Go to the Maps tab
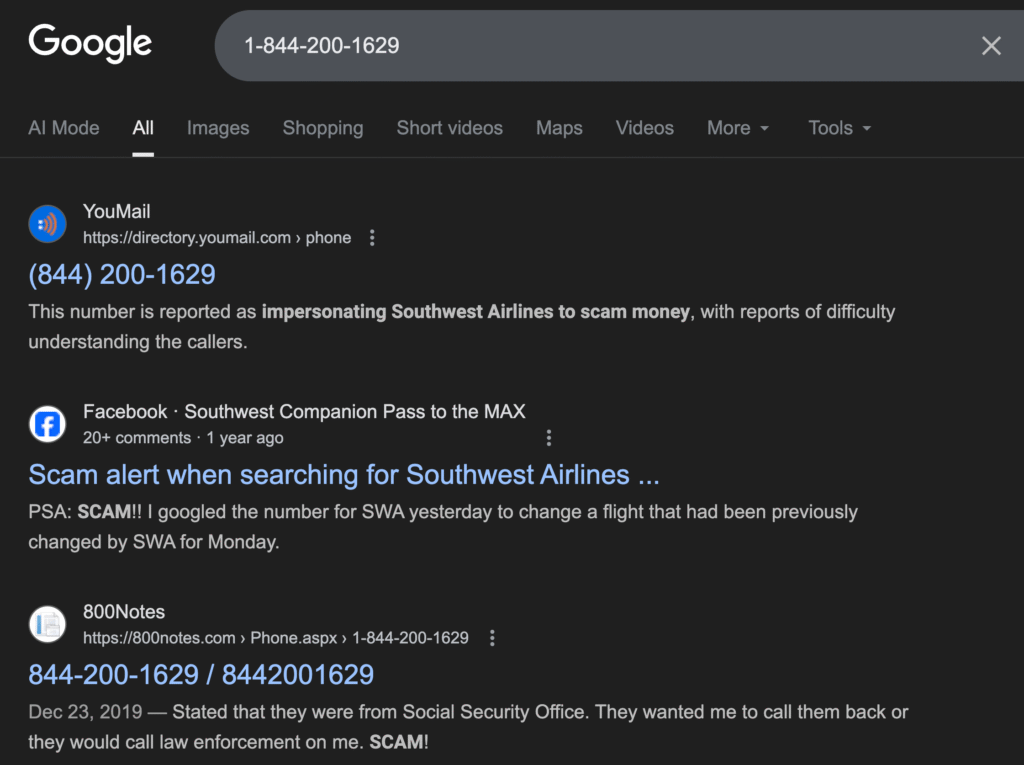1024x765 pixels. (x=559, y=128)
